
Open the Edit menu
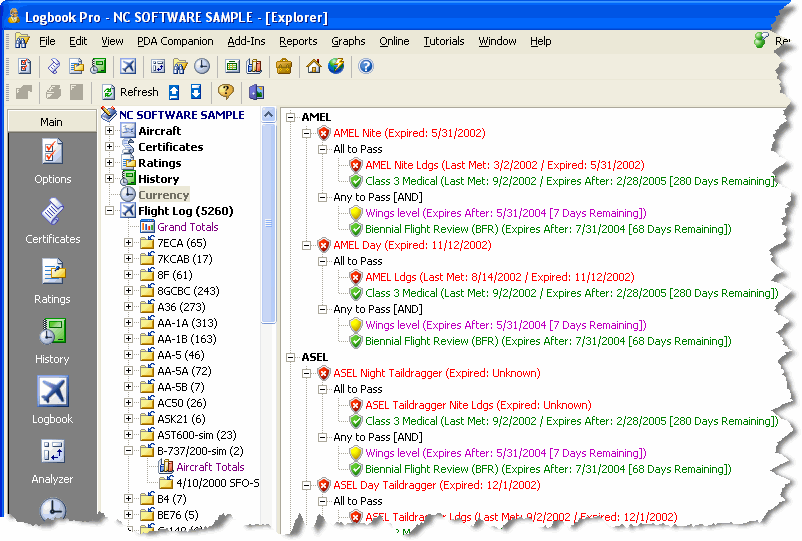78,41
